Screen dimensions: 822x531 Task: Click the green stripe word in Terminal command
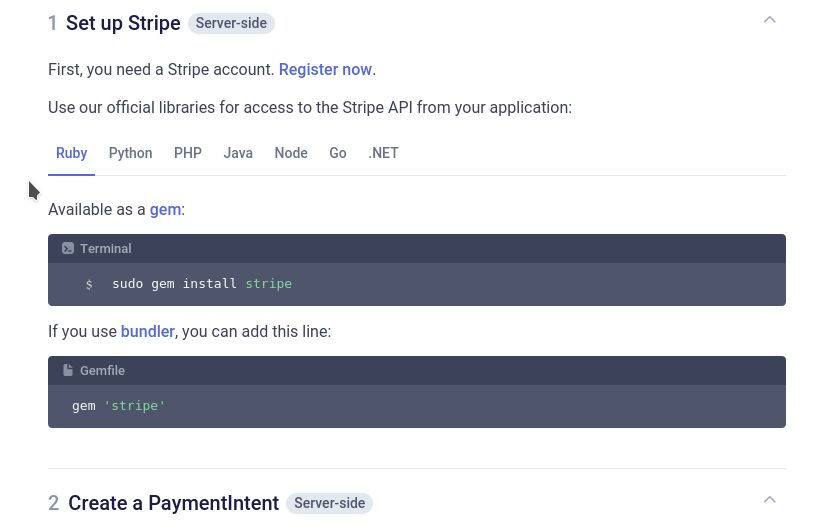pos(268,284)
